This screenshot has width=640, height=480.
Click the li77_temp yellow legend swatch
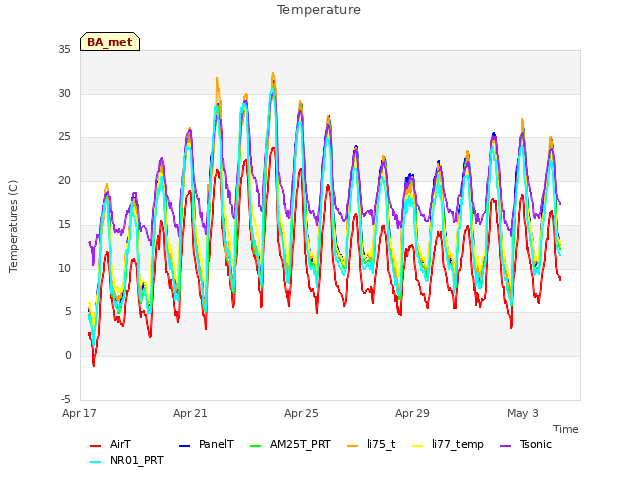pyautogui.click(x=418, y=446)
